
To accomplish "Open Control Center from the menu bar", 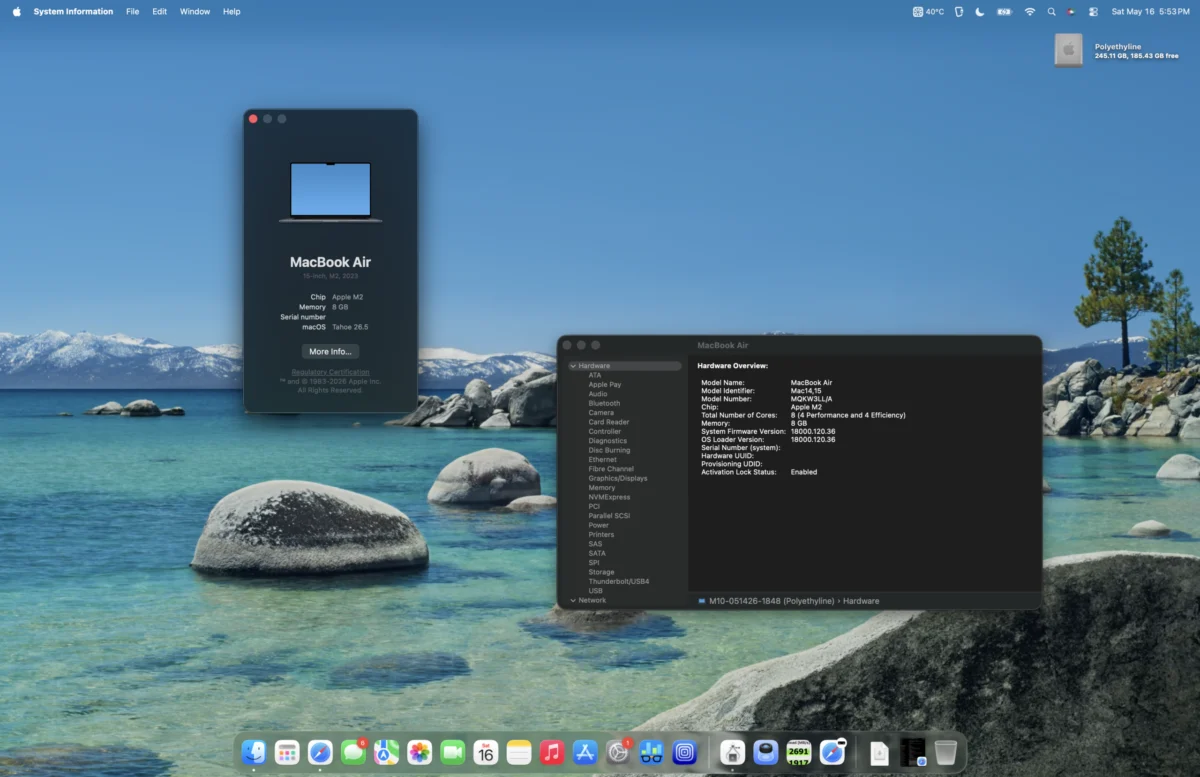I will pos(1093,12).
